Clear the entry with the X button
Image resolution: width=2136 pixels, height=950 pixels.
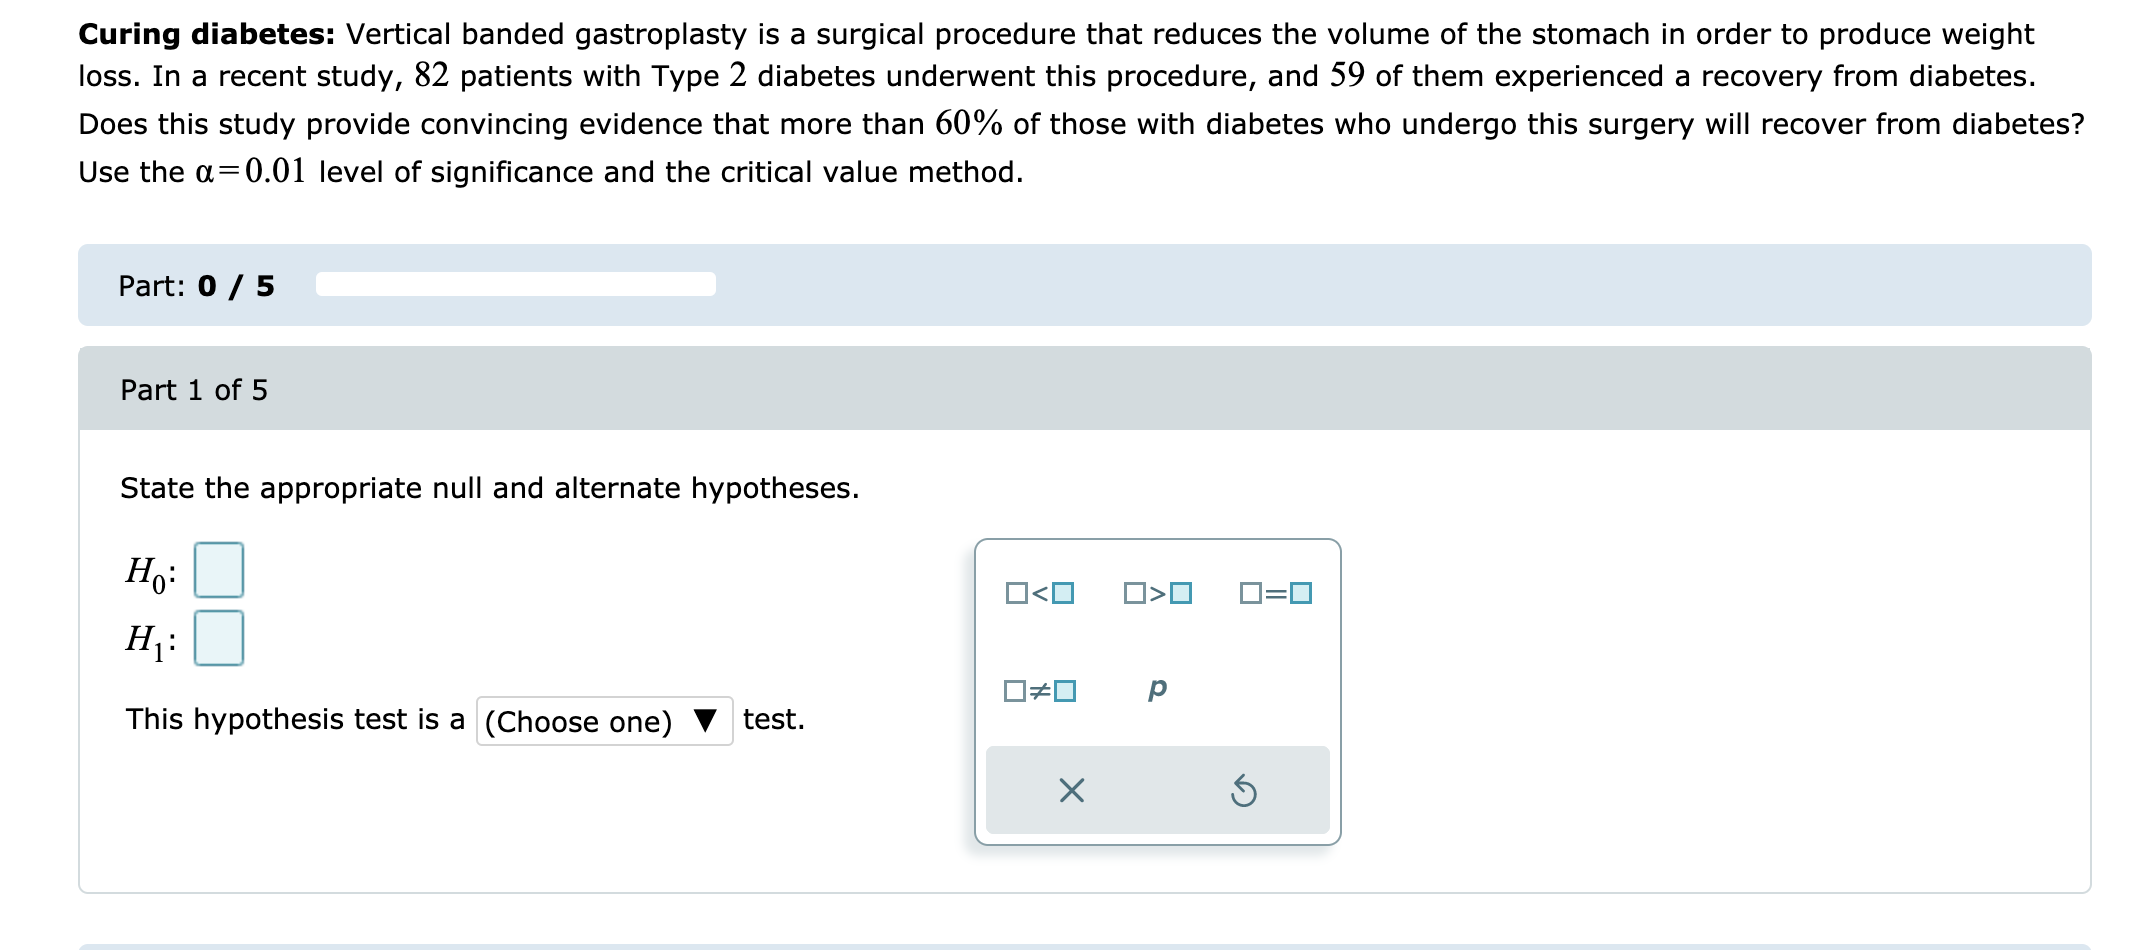1071,791
